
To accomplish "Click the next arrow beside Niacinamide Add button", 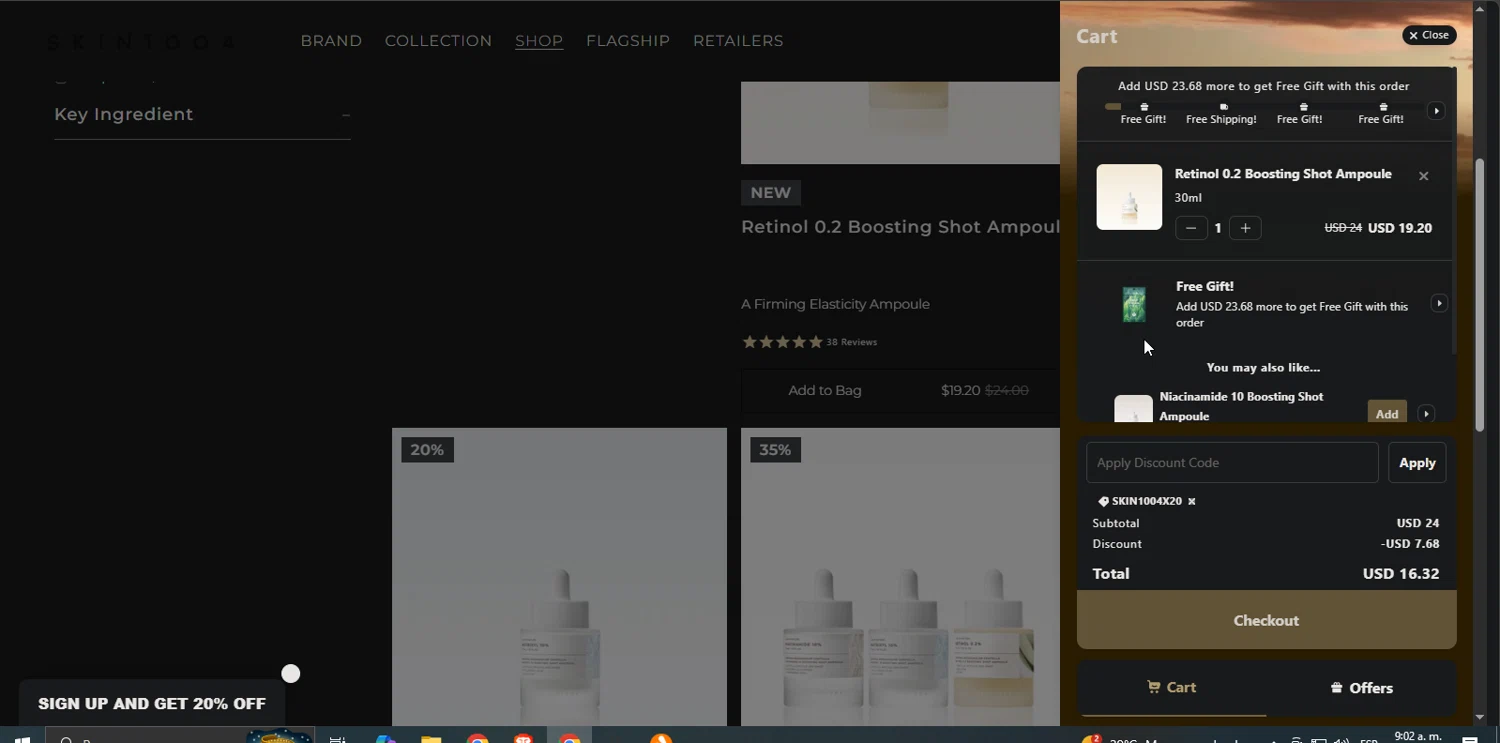I will click(1426, 414).
